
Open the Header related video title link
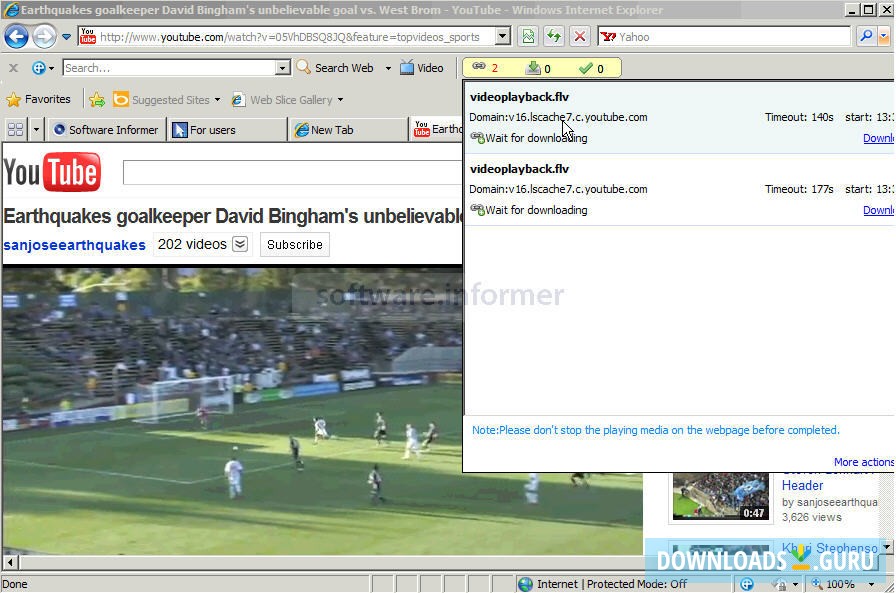click(x=802, y=486)
